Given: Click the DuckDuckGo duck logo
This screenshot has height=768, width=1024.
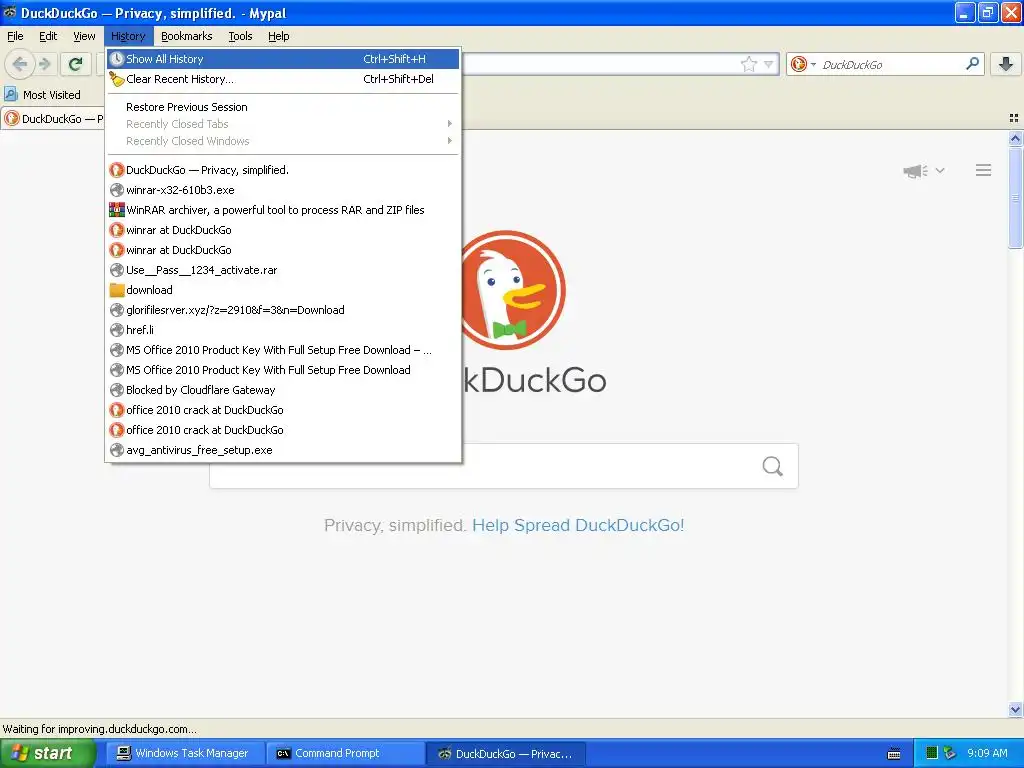Looking at the screenshot, I should (x=513, y=290).
